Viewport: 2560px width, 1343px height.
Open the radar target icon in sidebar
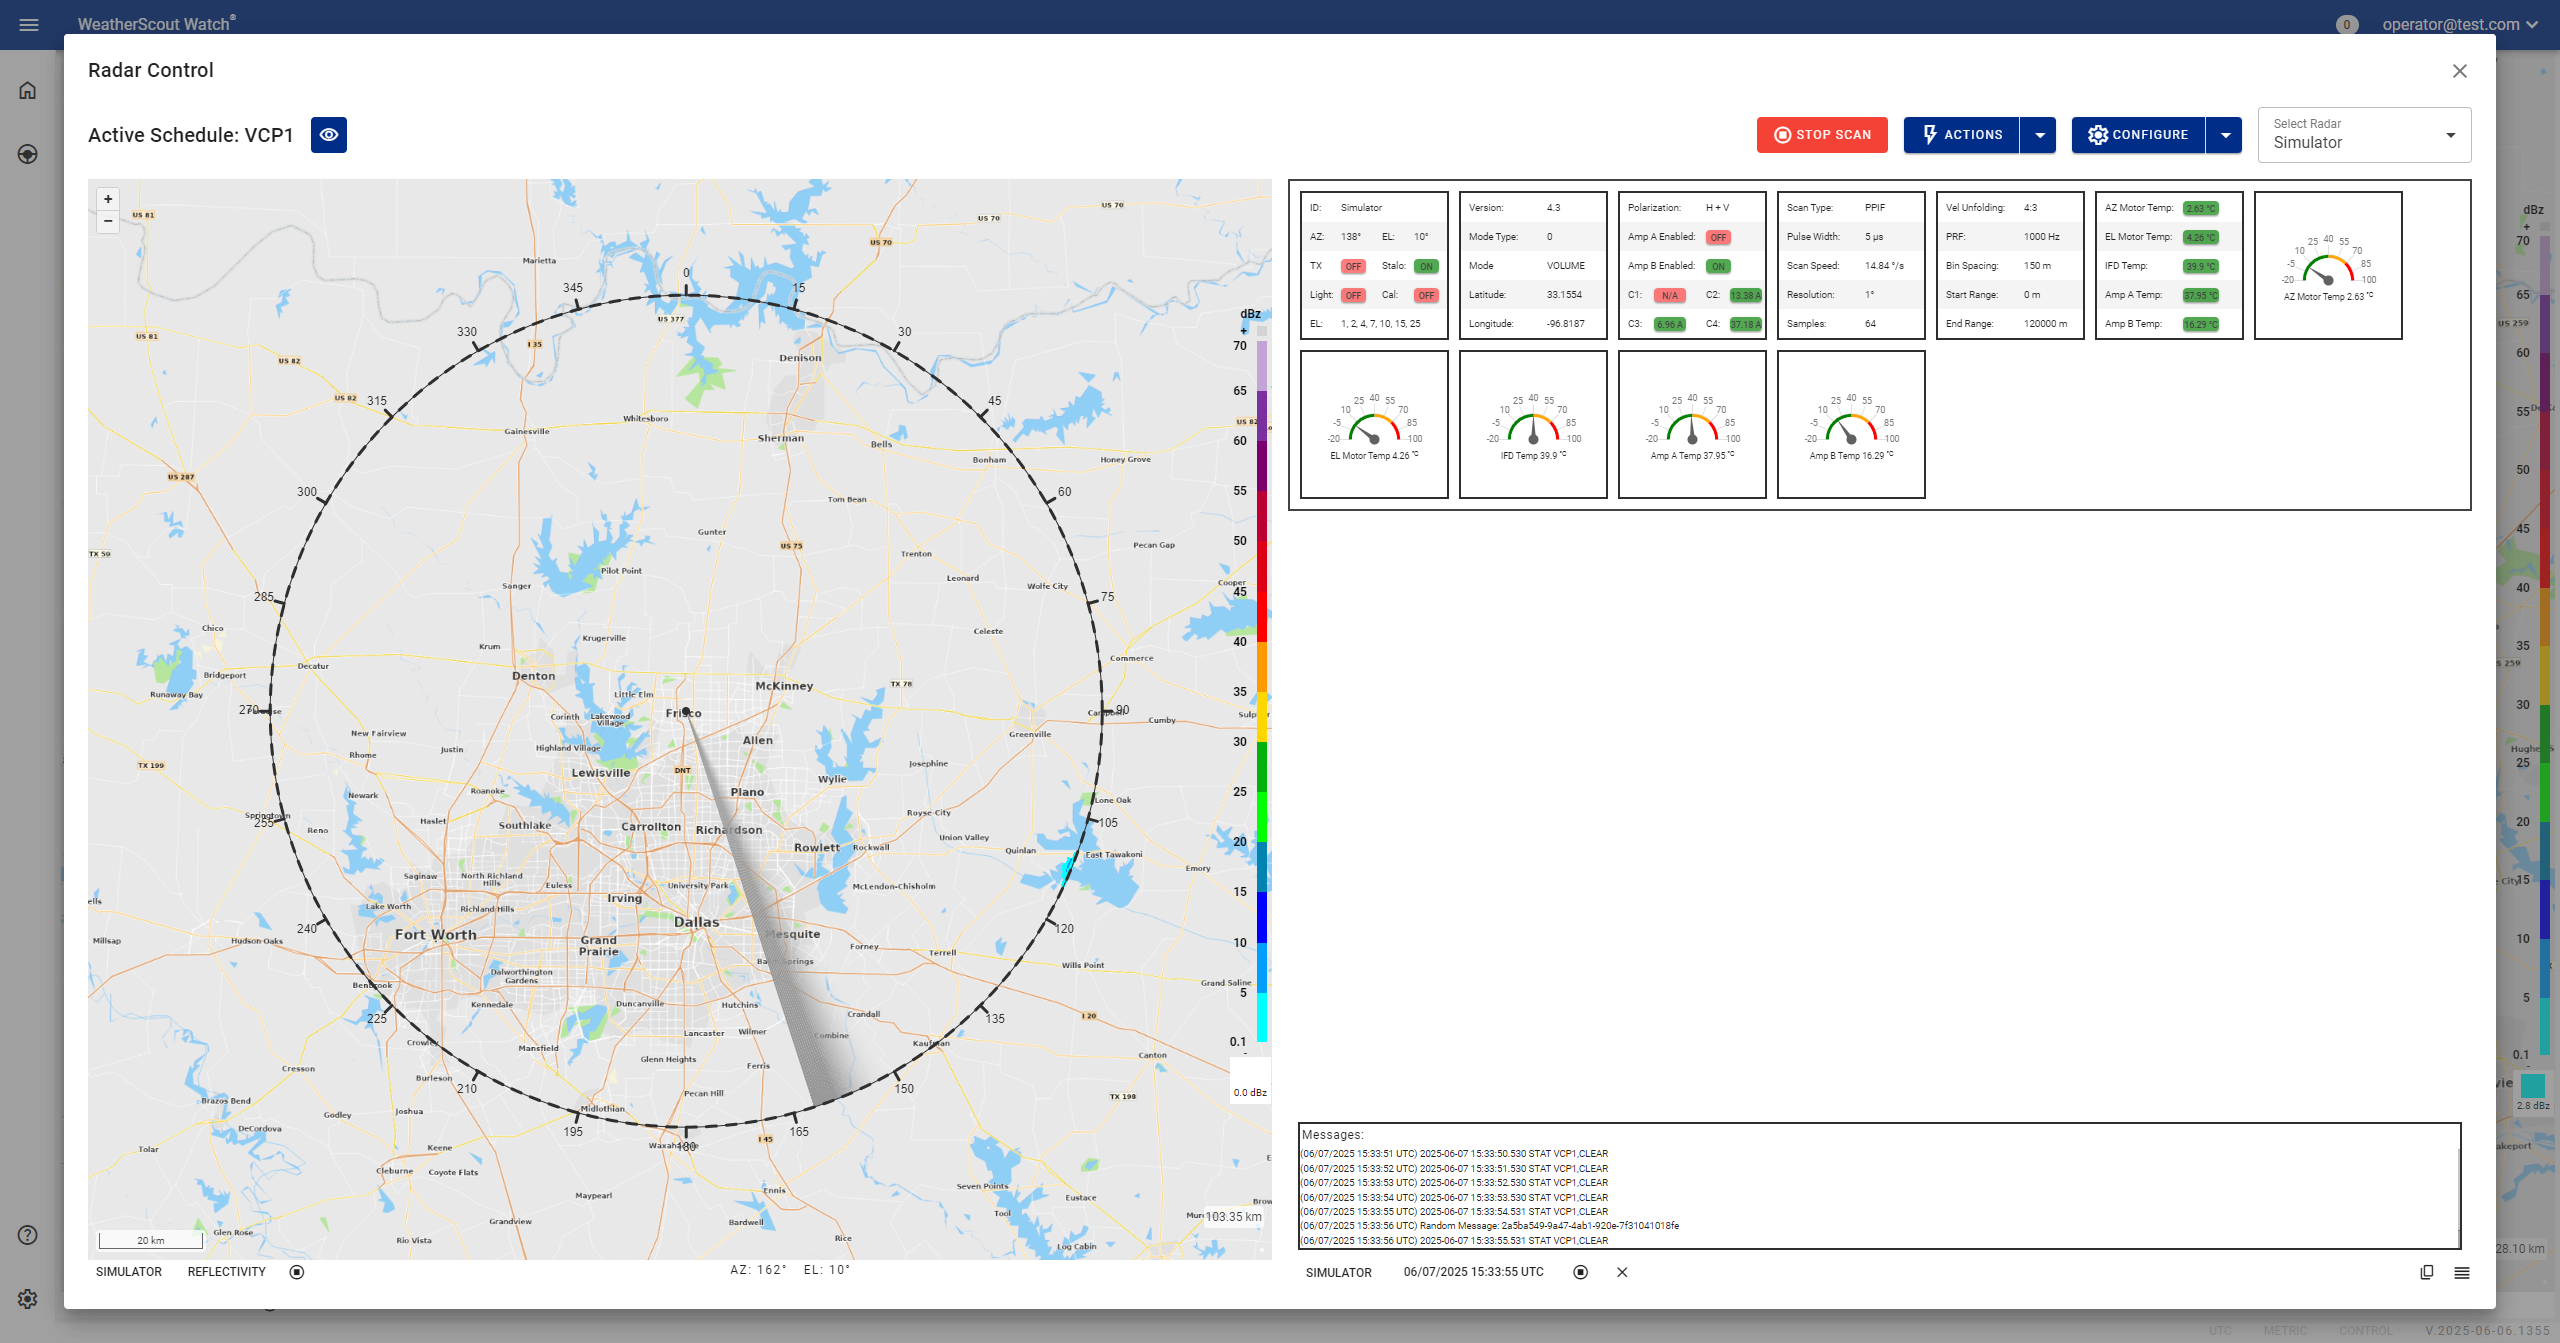[x=28, y=154]
